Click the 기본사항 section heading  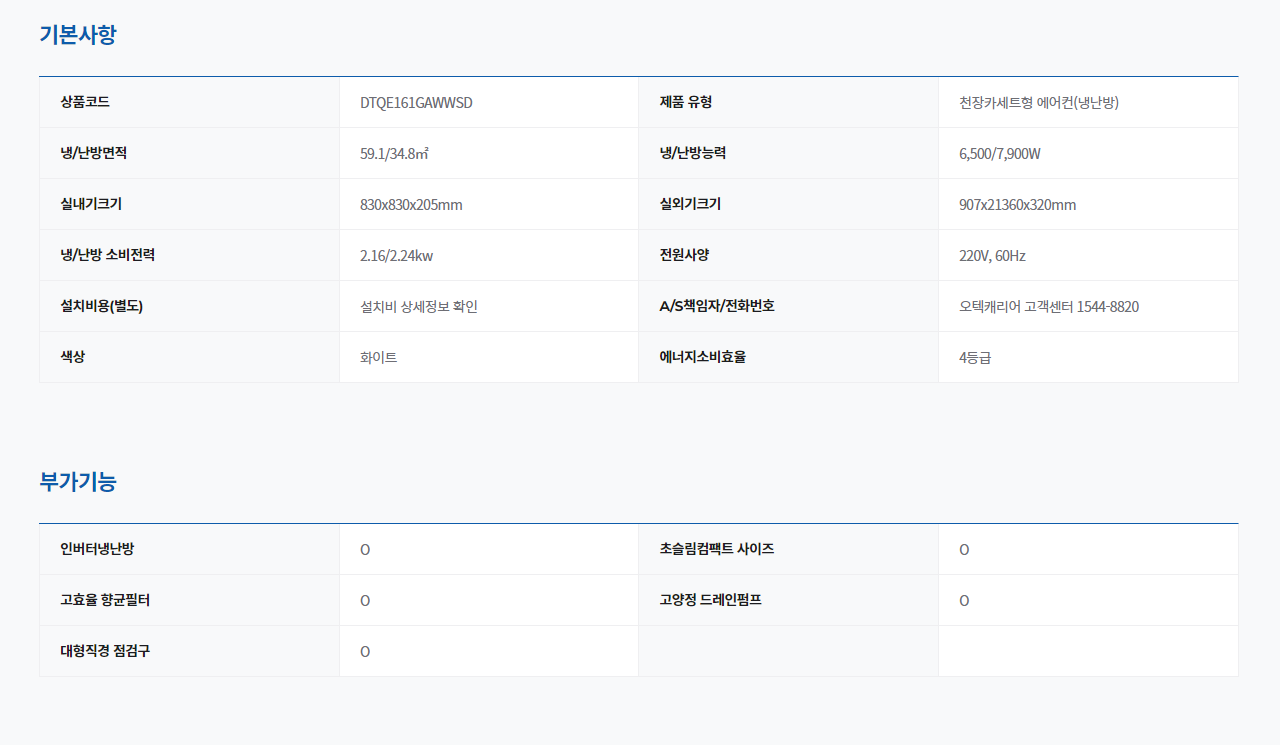(x=78, y=35)
